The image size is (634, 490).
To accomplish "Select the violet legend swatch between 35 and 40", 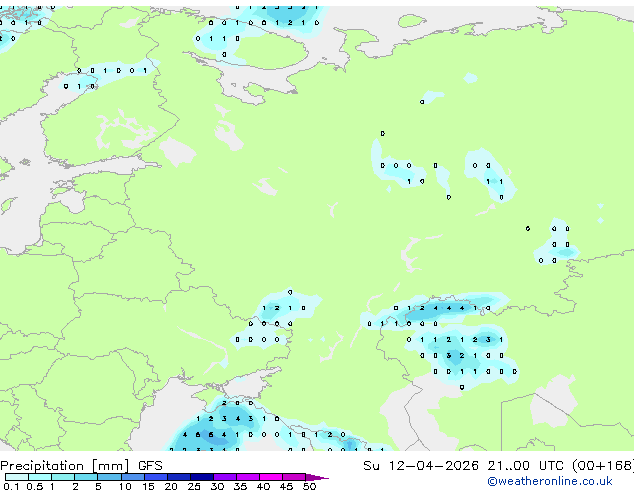I will 248,477.
